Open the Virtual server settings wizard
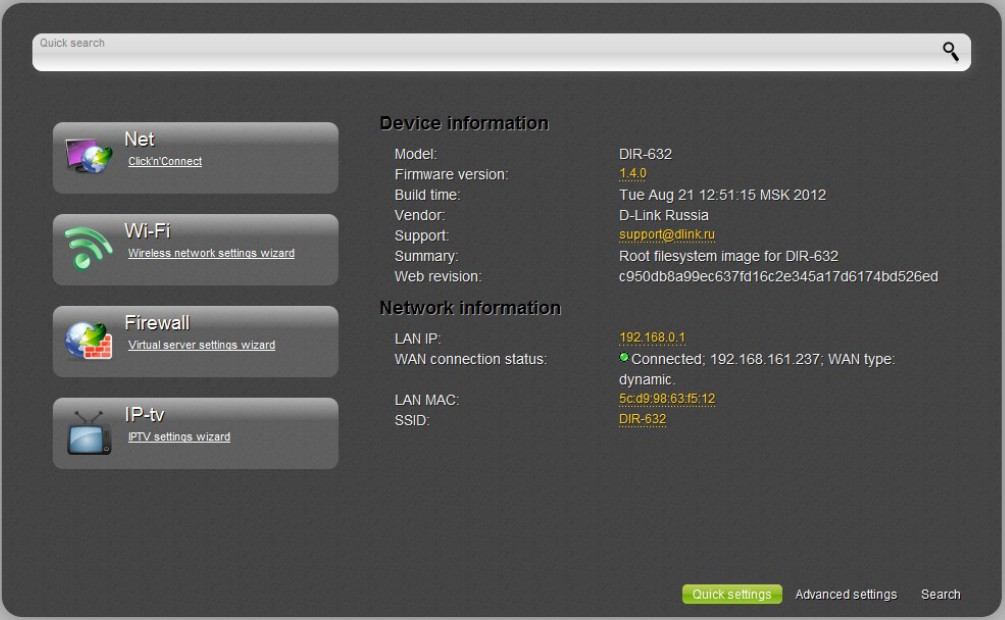 click(201, 345)
